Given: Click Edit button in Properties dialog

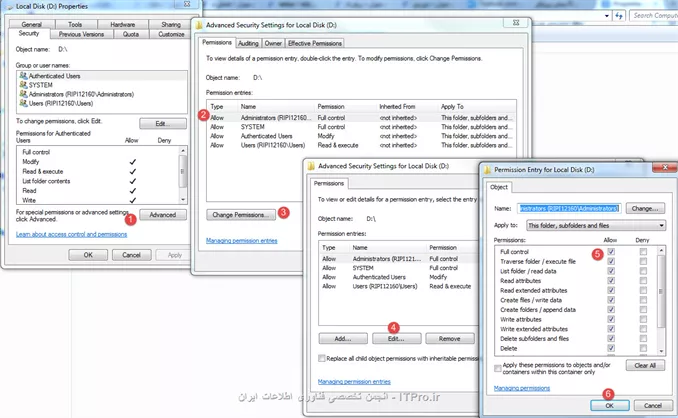Looking at the screenshot, I should 163,124.
